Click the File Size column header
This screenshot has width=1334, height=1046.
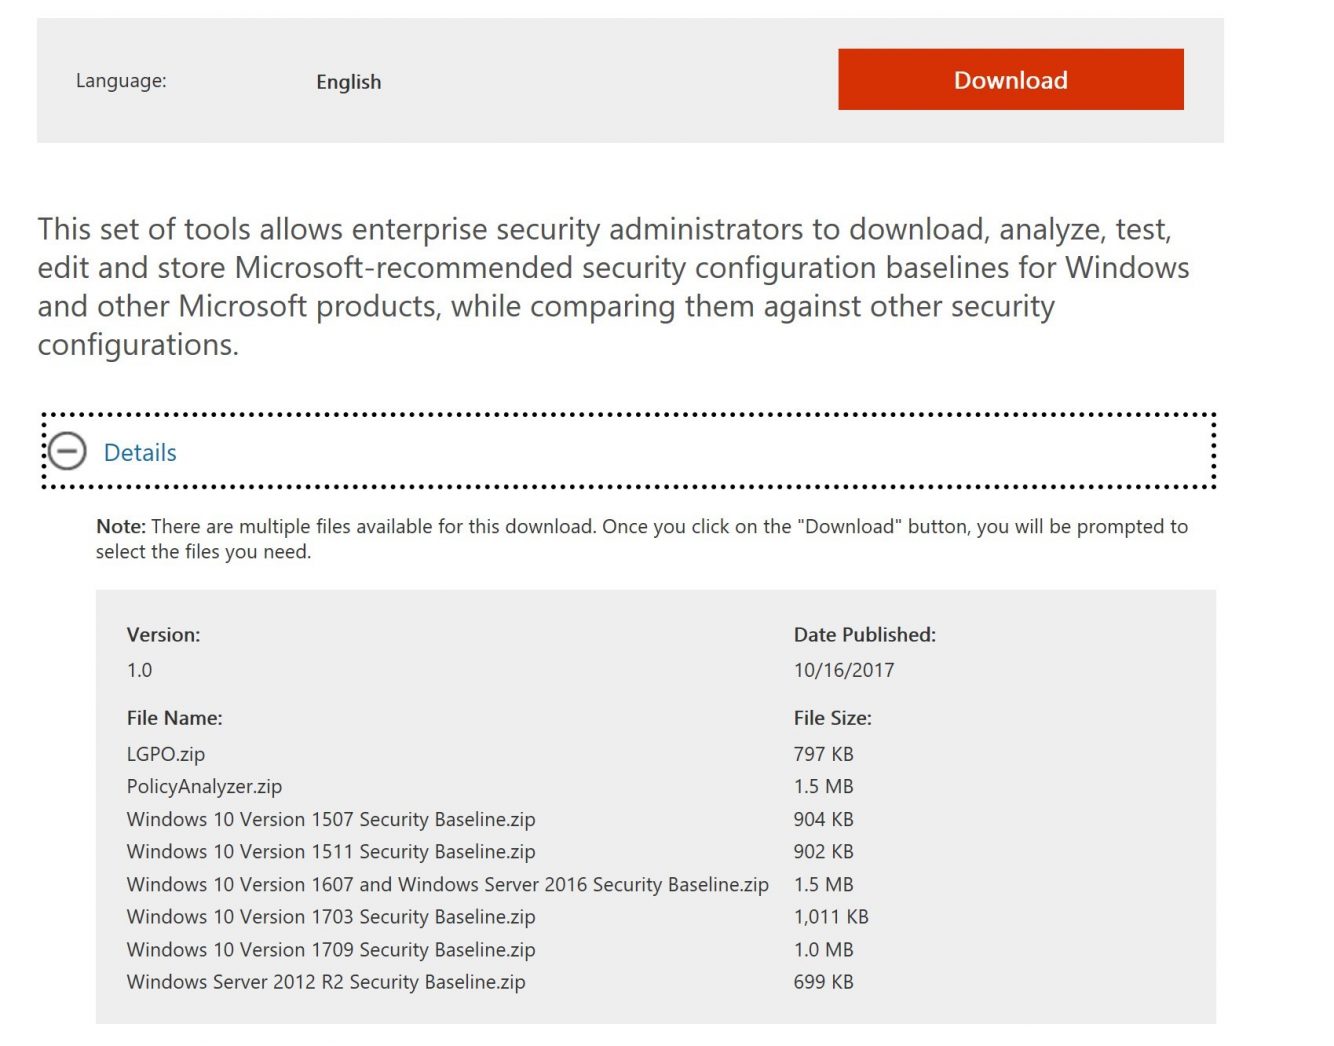click(x=833, y=717)
